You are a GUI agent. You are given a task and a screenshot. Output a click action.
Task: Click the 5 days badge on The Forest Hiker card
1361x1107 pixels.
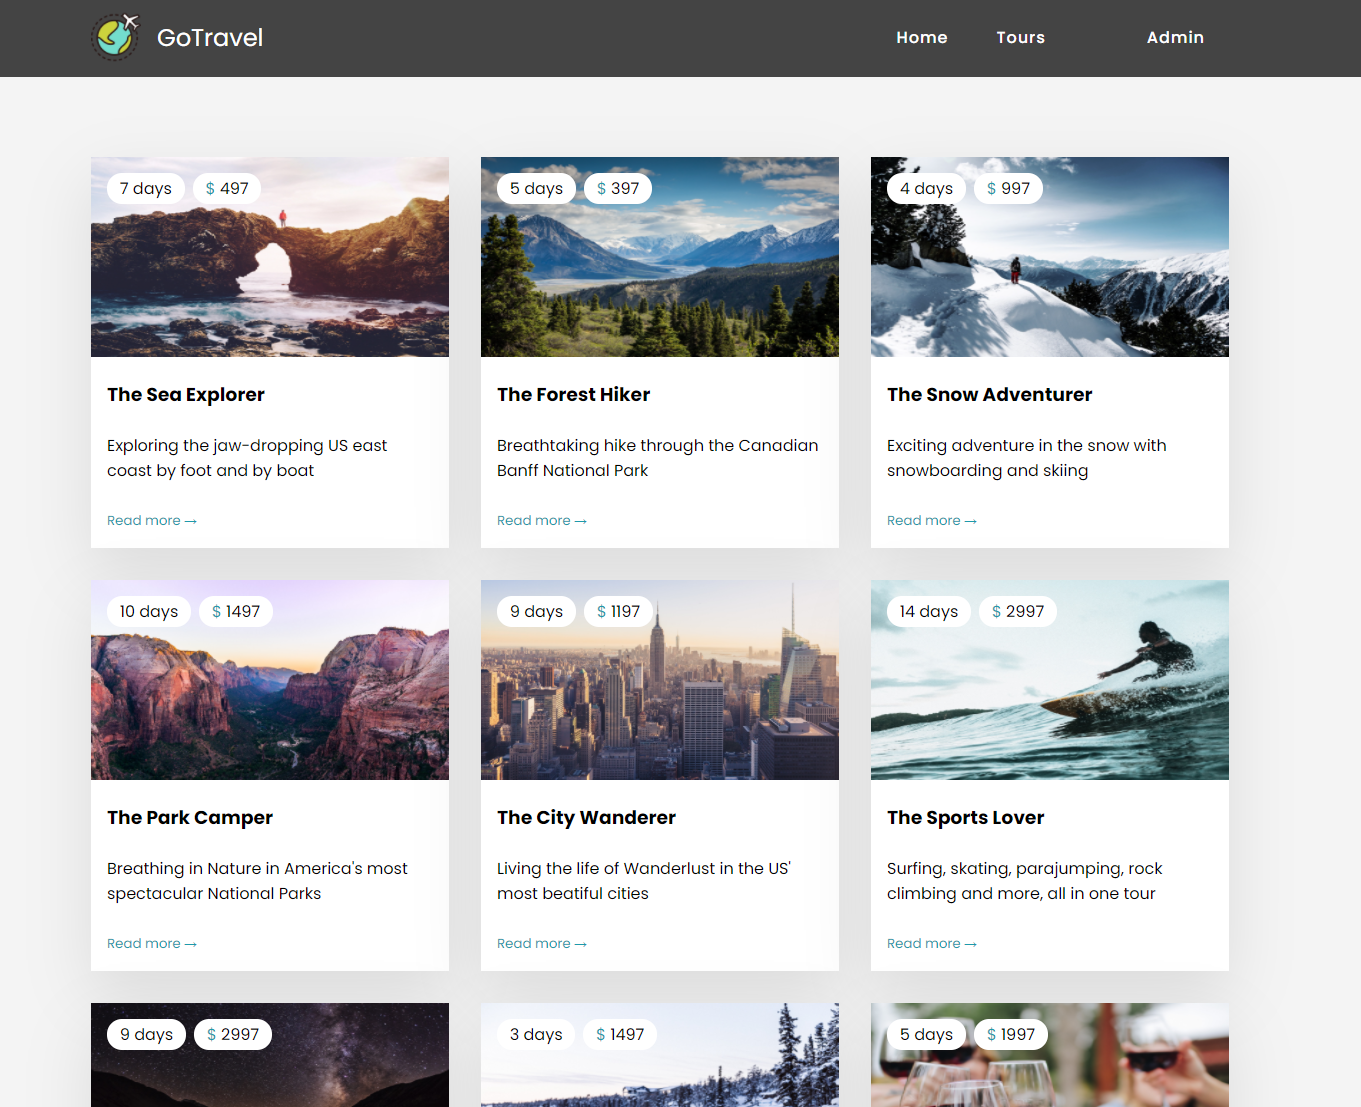pyautogui.click(x=536, y=188)
